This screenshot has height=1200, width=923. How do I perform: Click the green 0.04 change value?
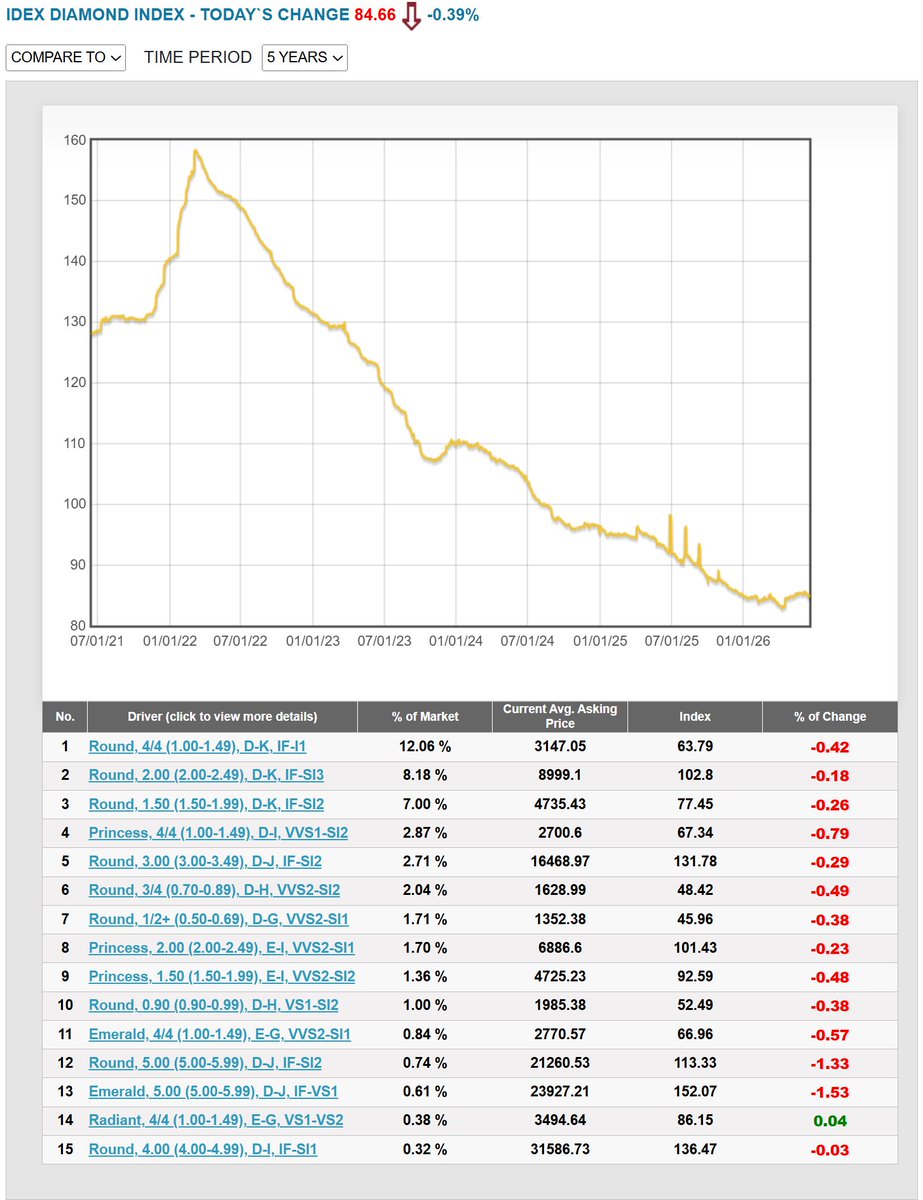830,1120
